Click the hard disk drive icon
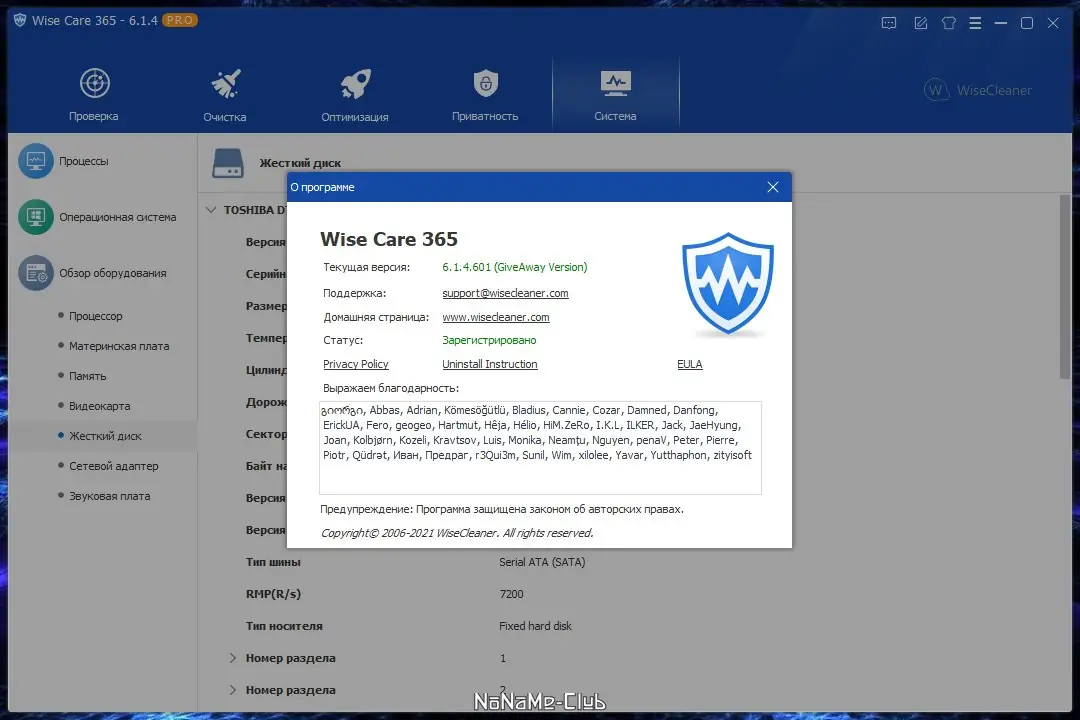 tap(228, 163)
